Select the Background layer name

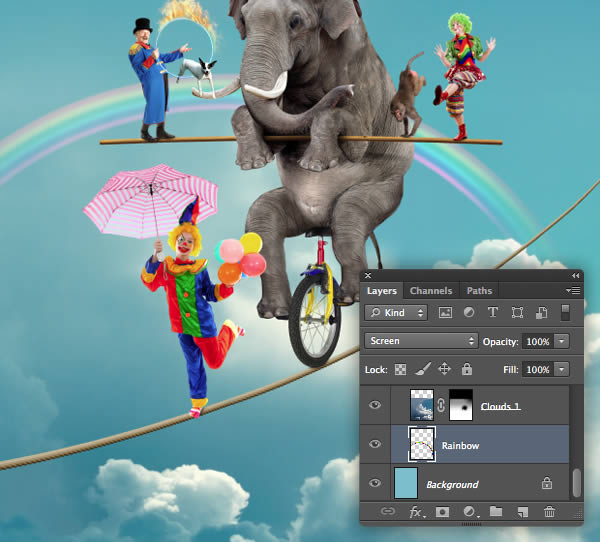452,485
